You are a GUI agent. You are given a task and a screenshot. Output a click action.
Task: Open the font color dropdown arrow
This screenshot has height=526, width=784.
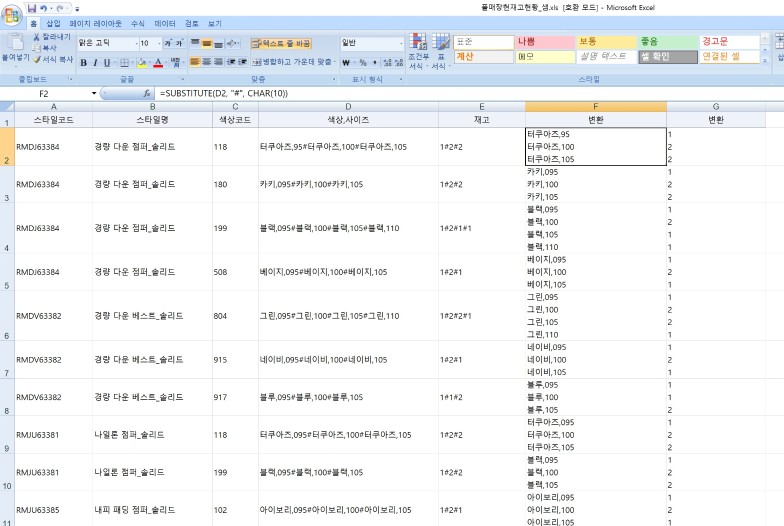tap(166, 62)
